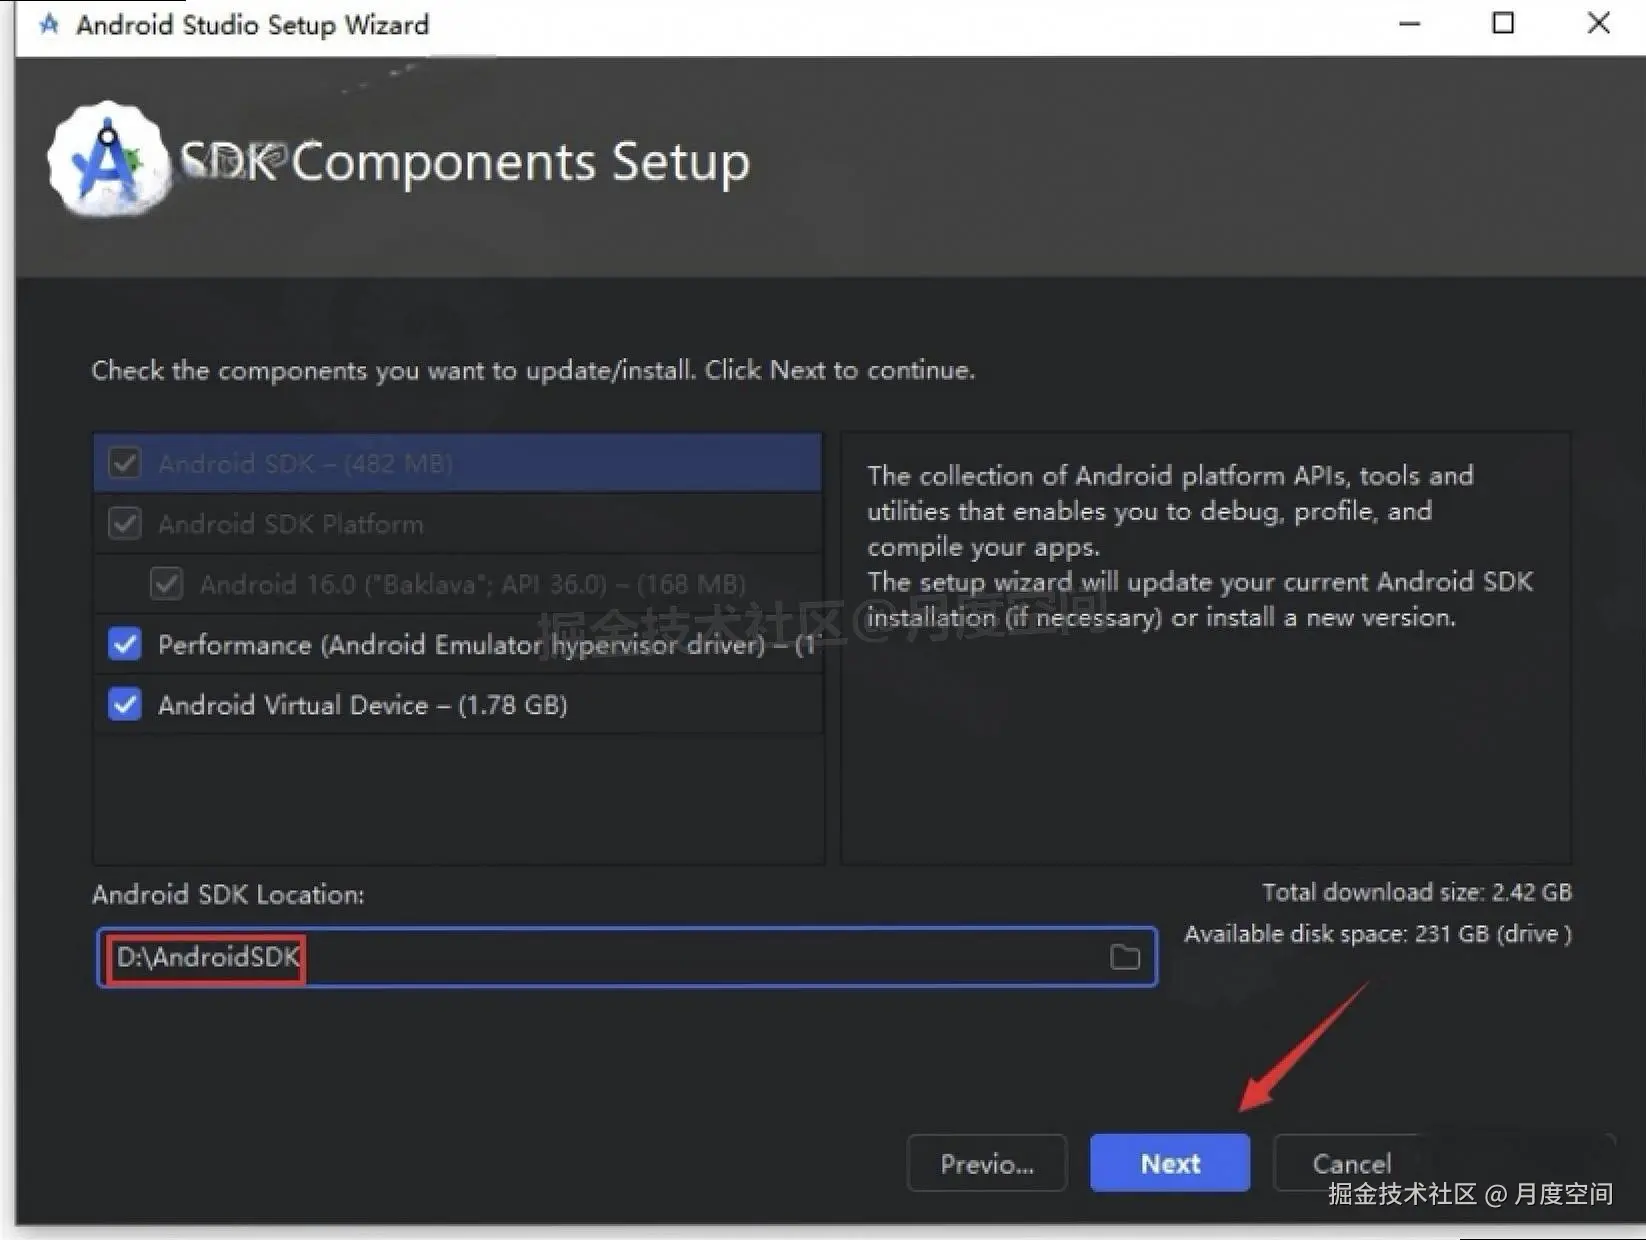
Task: Click the Previous button
Action: 986,1163
